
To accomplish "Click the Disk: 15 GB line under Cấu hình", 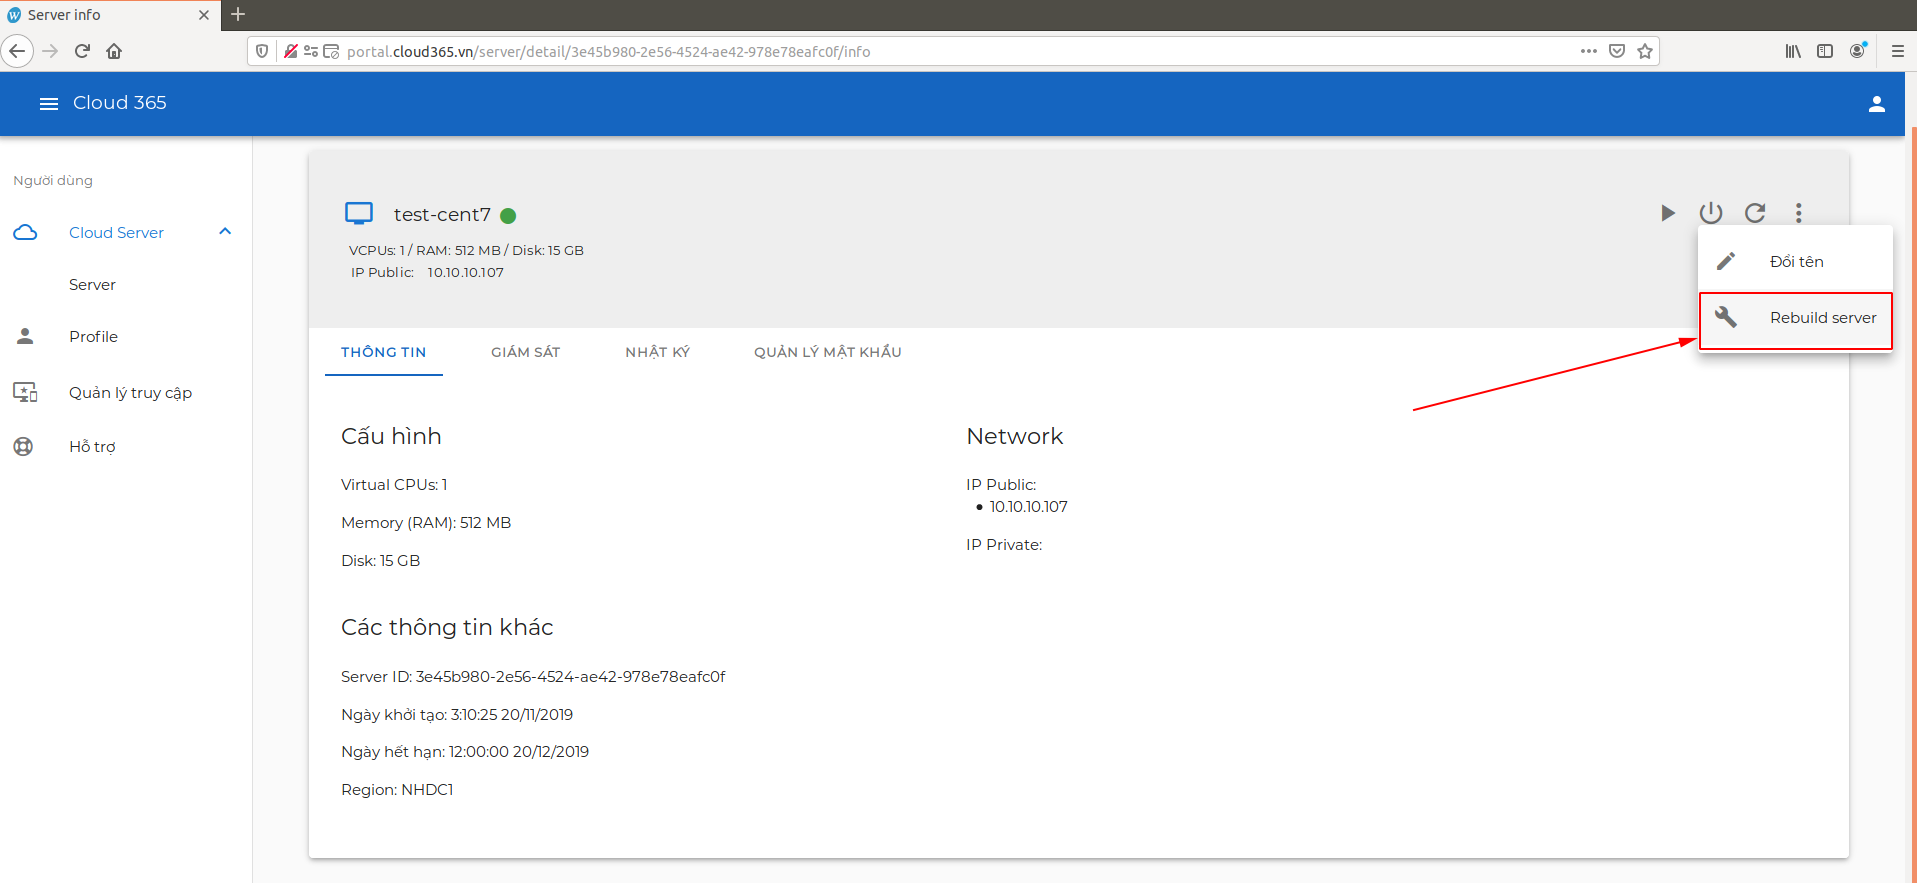I will (x=380, y=561).
